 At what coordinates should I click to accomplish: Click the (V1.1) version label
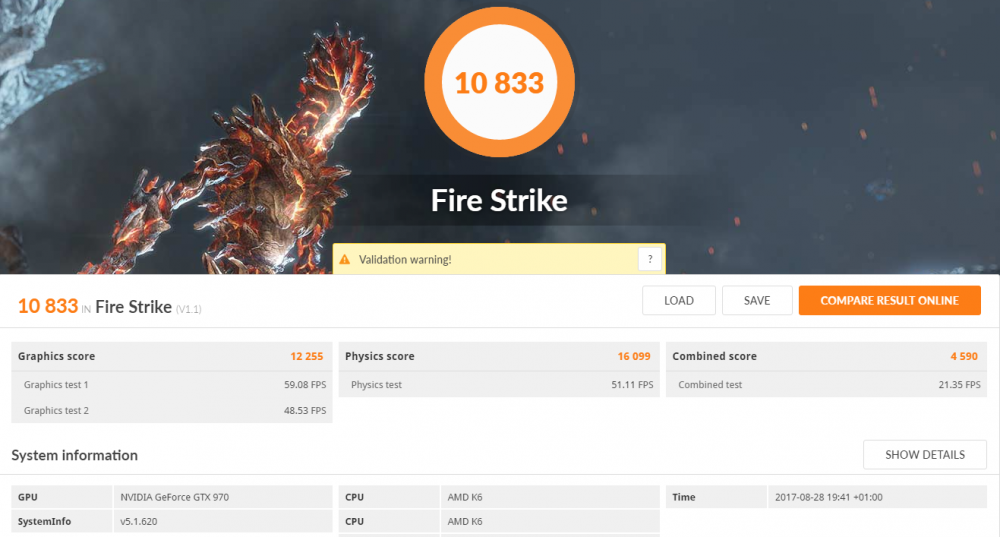189,309
